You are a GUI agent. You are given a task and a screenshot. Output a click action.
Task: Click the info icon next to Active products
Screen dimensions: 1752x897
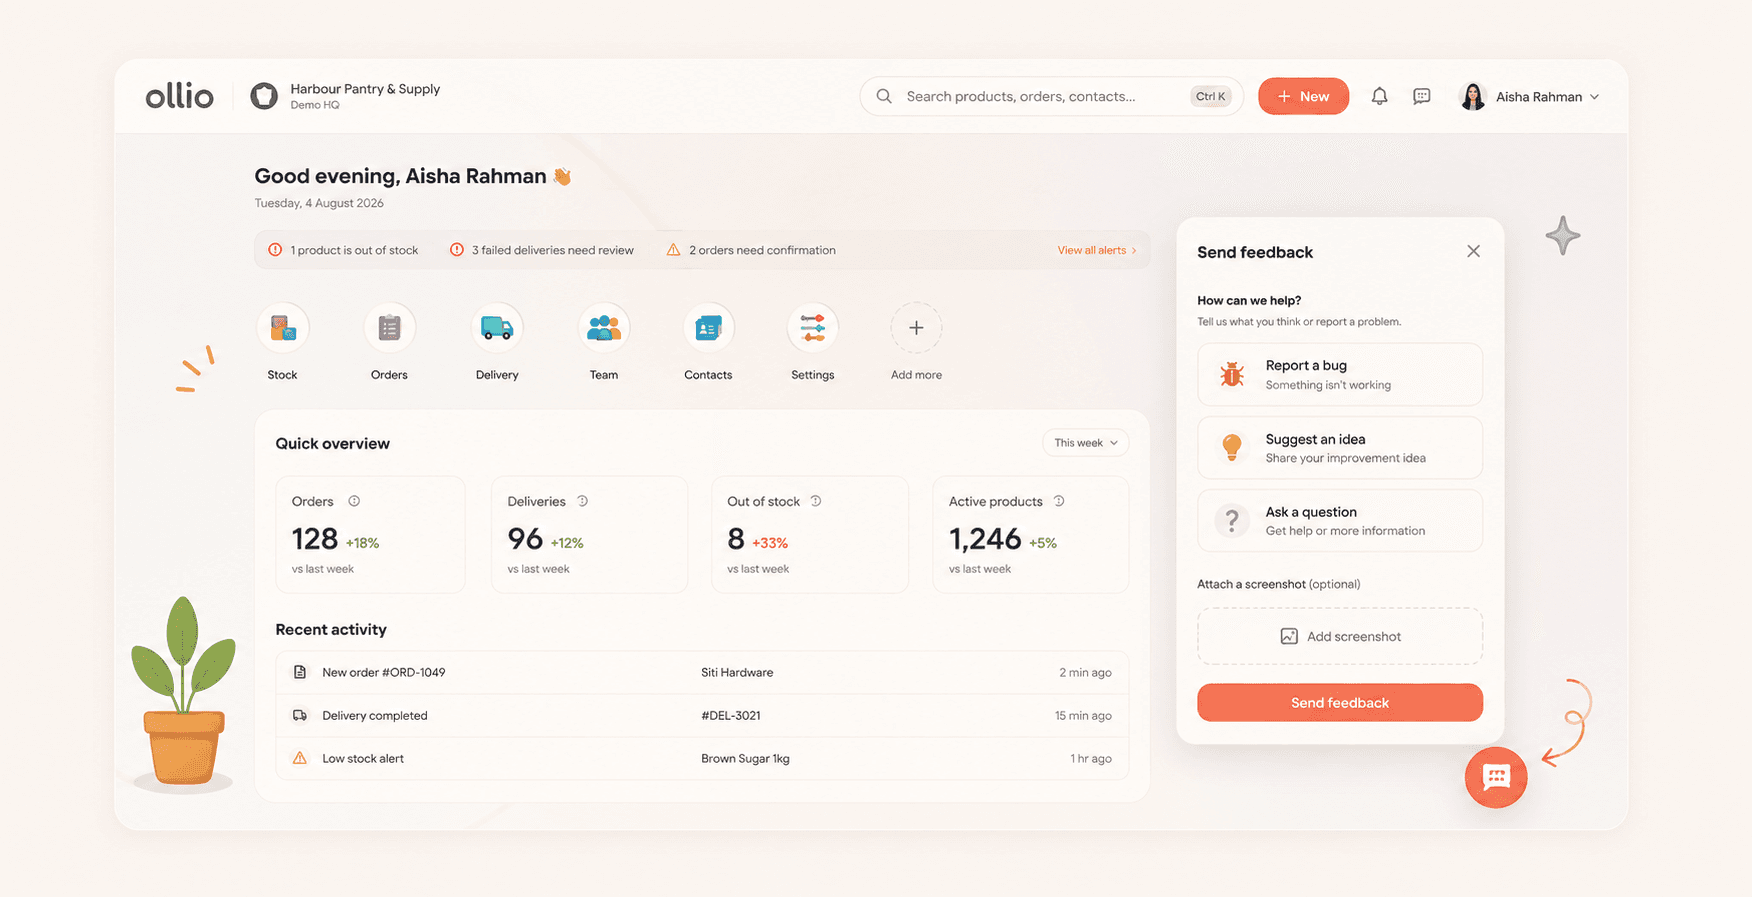1059,501
